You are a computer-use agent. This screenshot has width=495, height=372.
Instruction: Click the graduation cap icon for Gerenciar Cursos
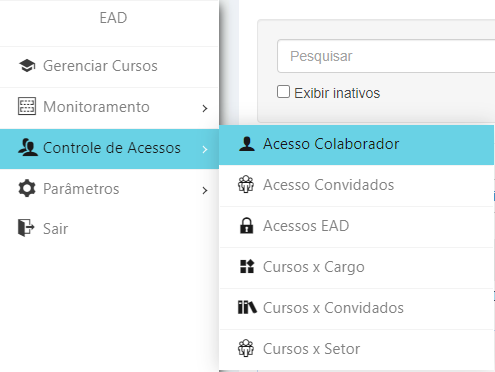click(27, 66)
